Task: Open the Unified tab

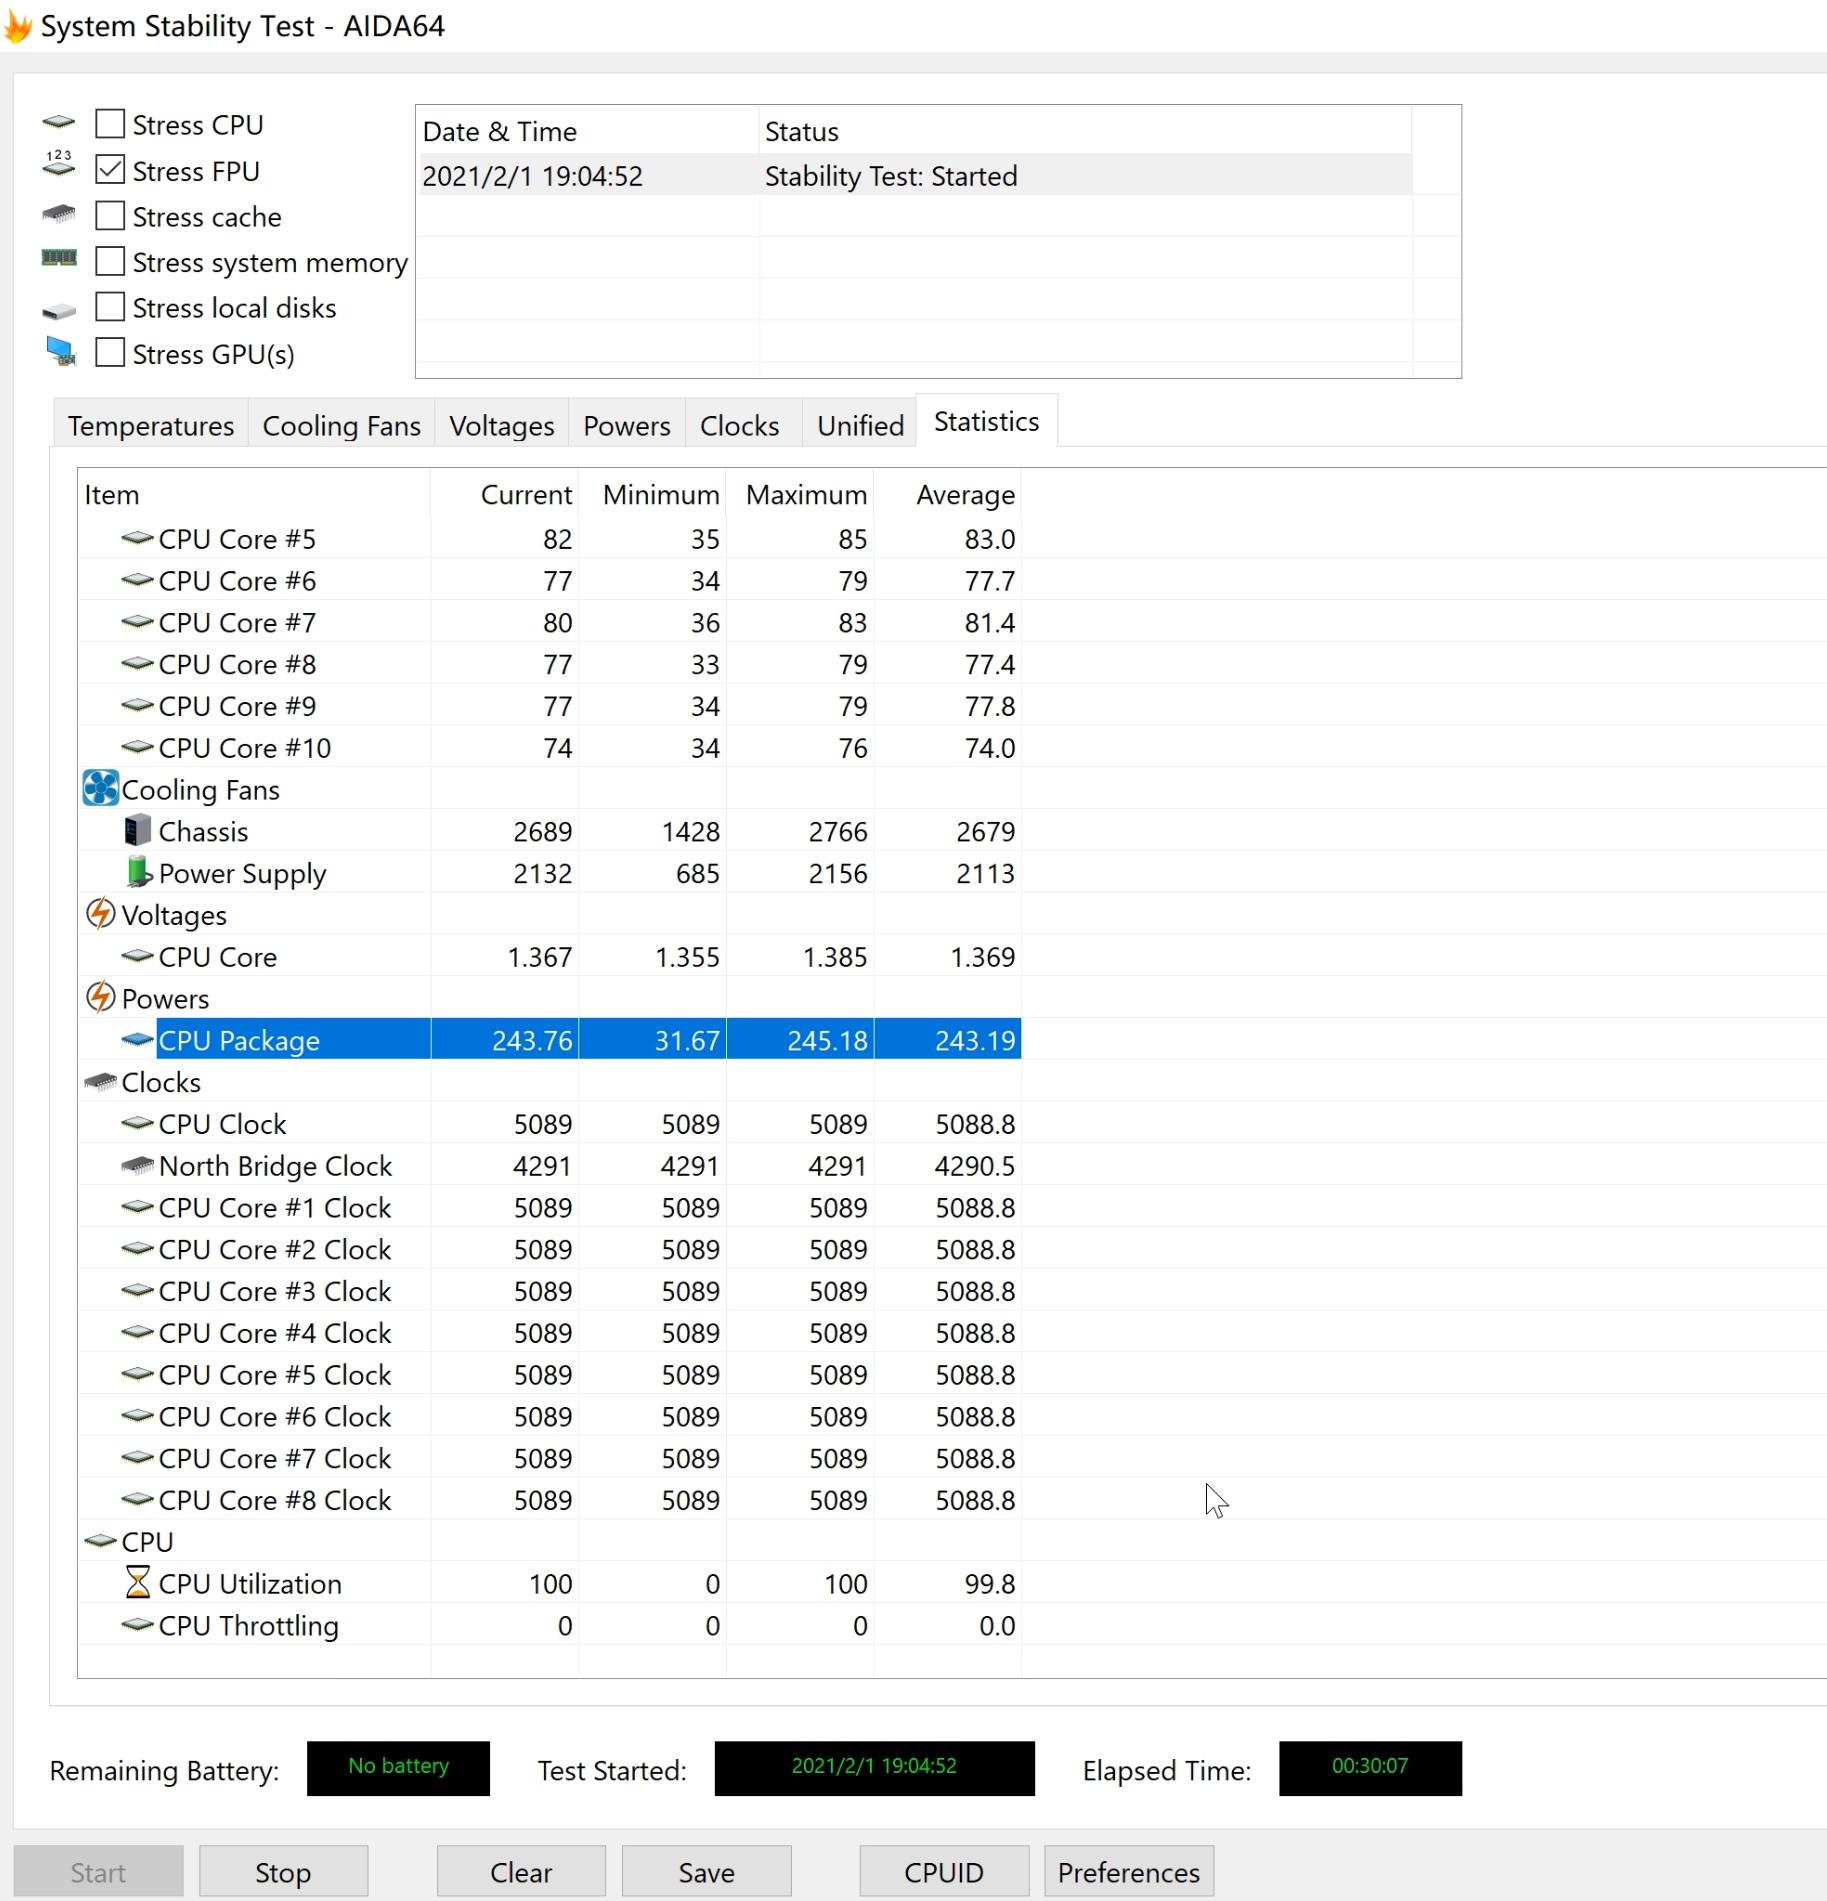Action: pyautogui.click(x=858, y=424)
